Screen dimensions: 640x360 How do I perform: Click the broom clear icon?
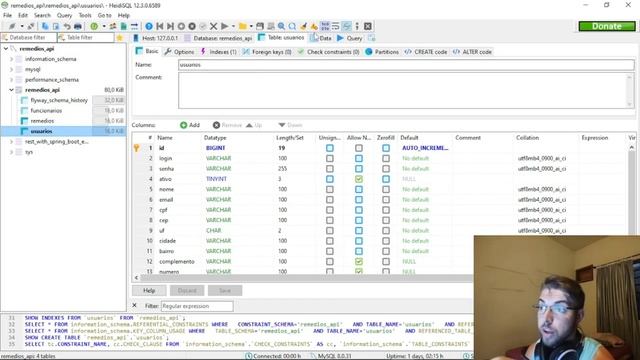pos(303,26)
